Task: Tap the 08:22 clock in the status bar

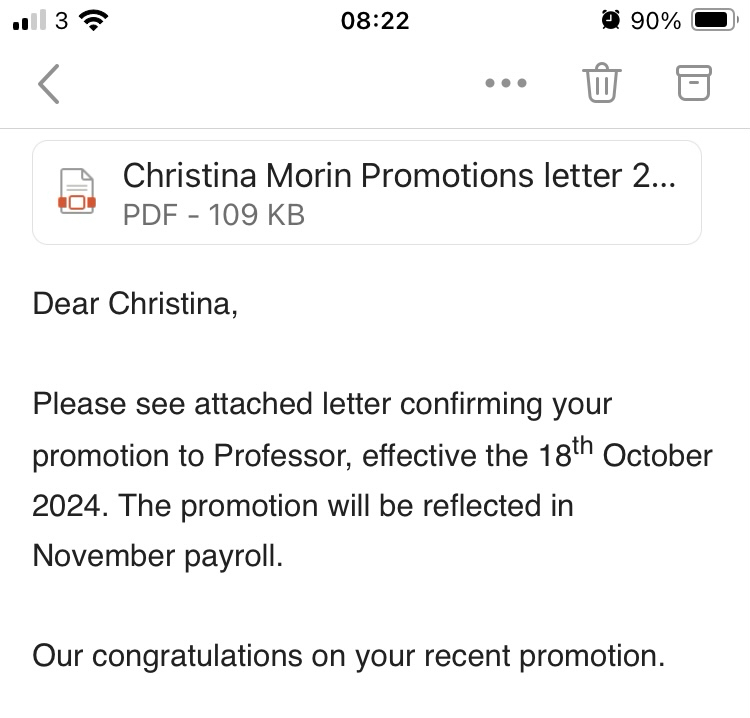Action: [x=375, y=21]
